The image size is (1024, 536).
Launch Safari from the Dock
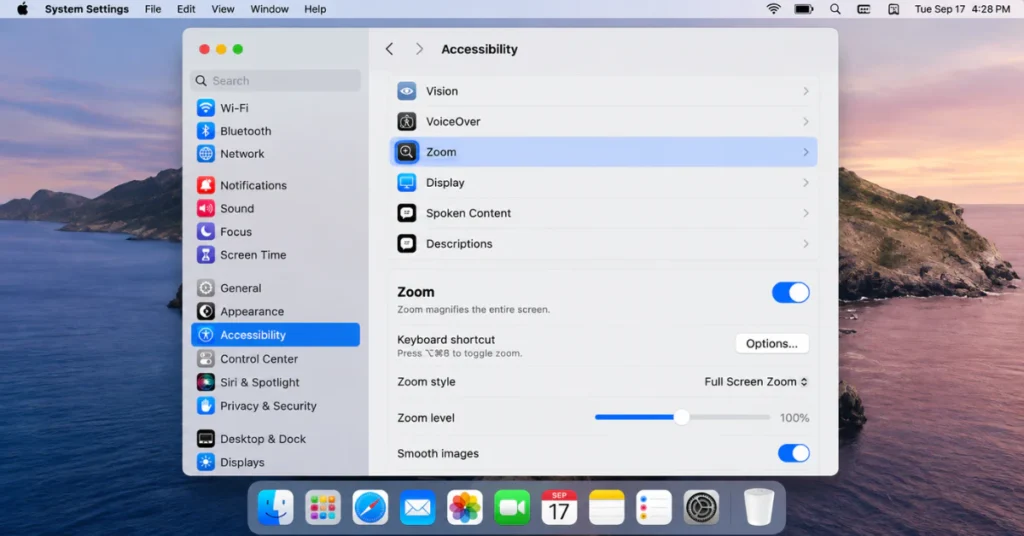coord(370,507)
